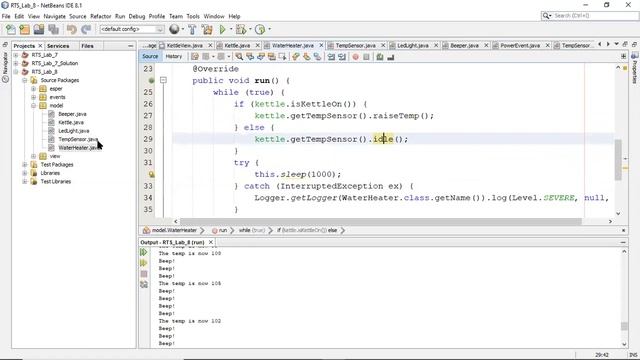Close the Output RTS_Lab_8 (run) tab
The image size is (640, 360).
(x=211, y=242)
